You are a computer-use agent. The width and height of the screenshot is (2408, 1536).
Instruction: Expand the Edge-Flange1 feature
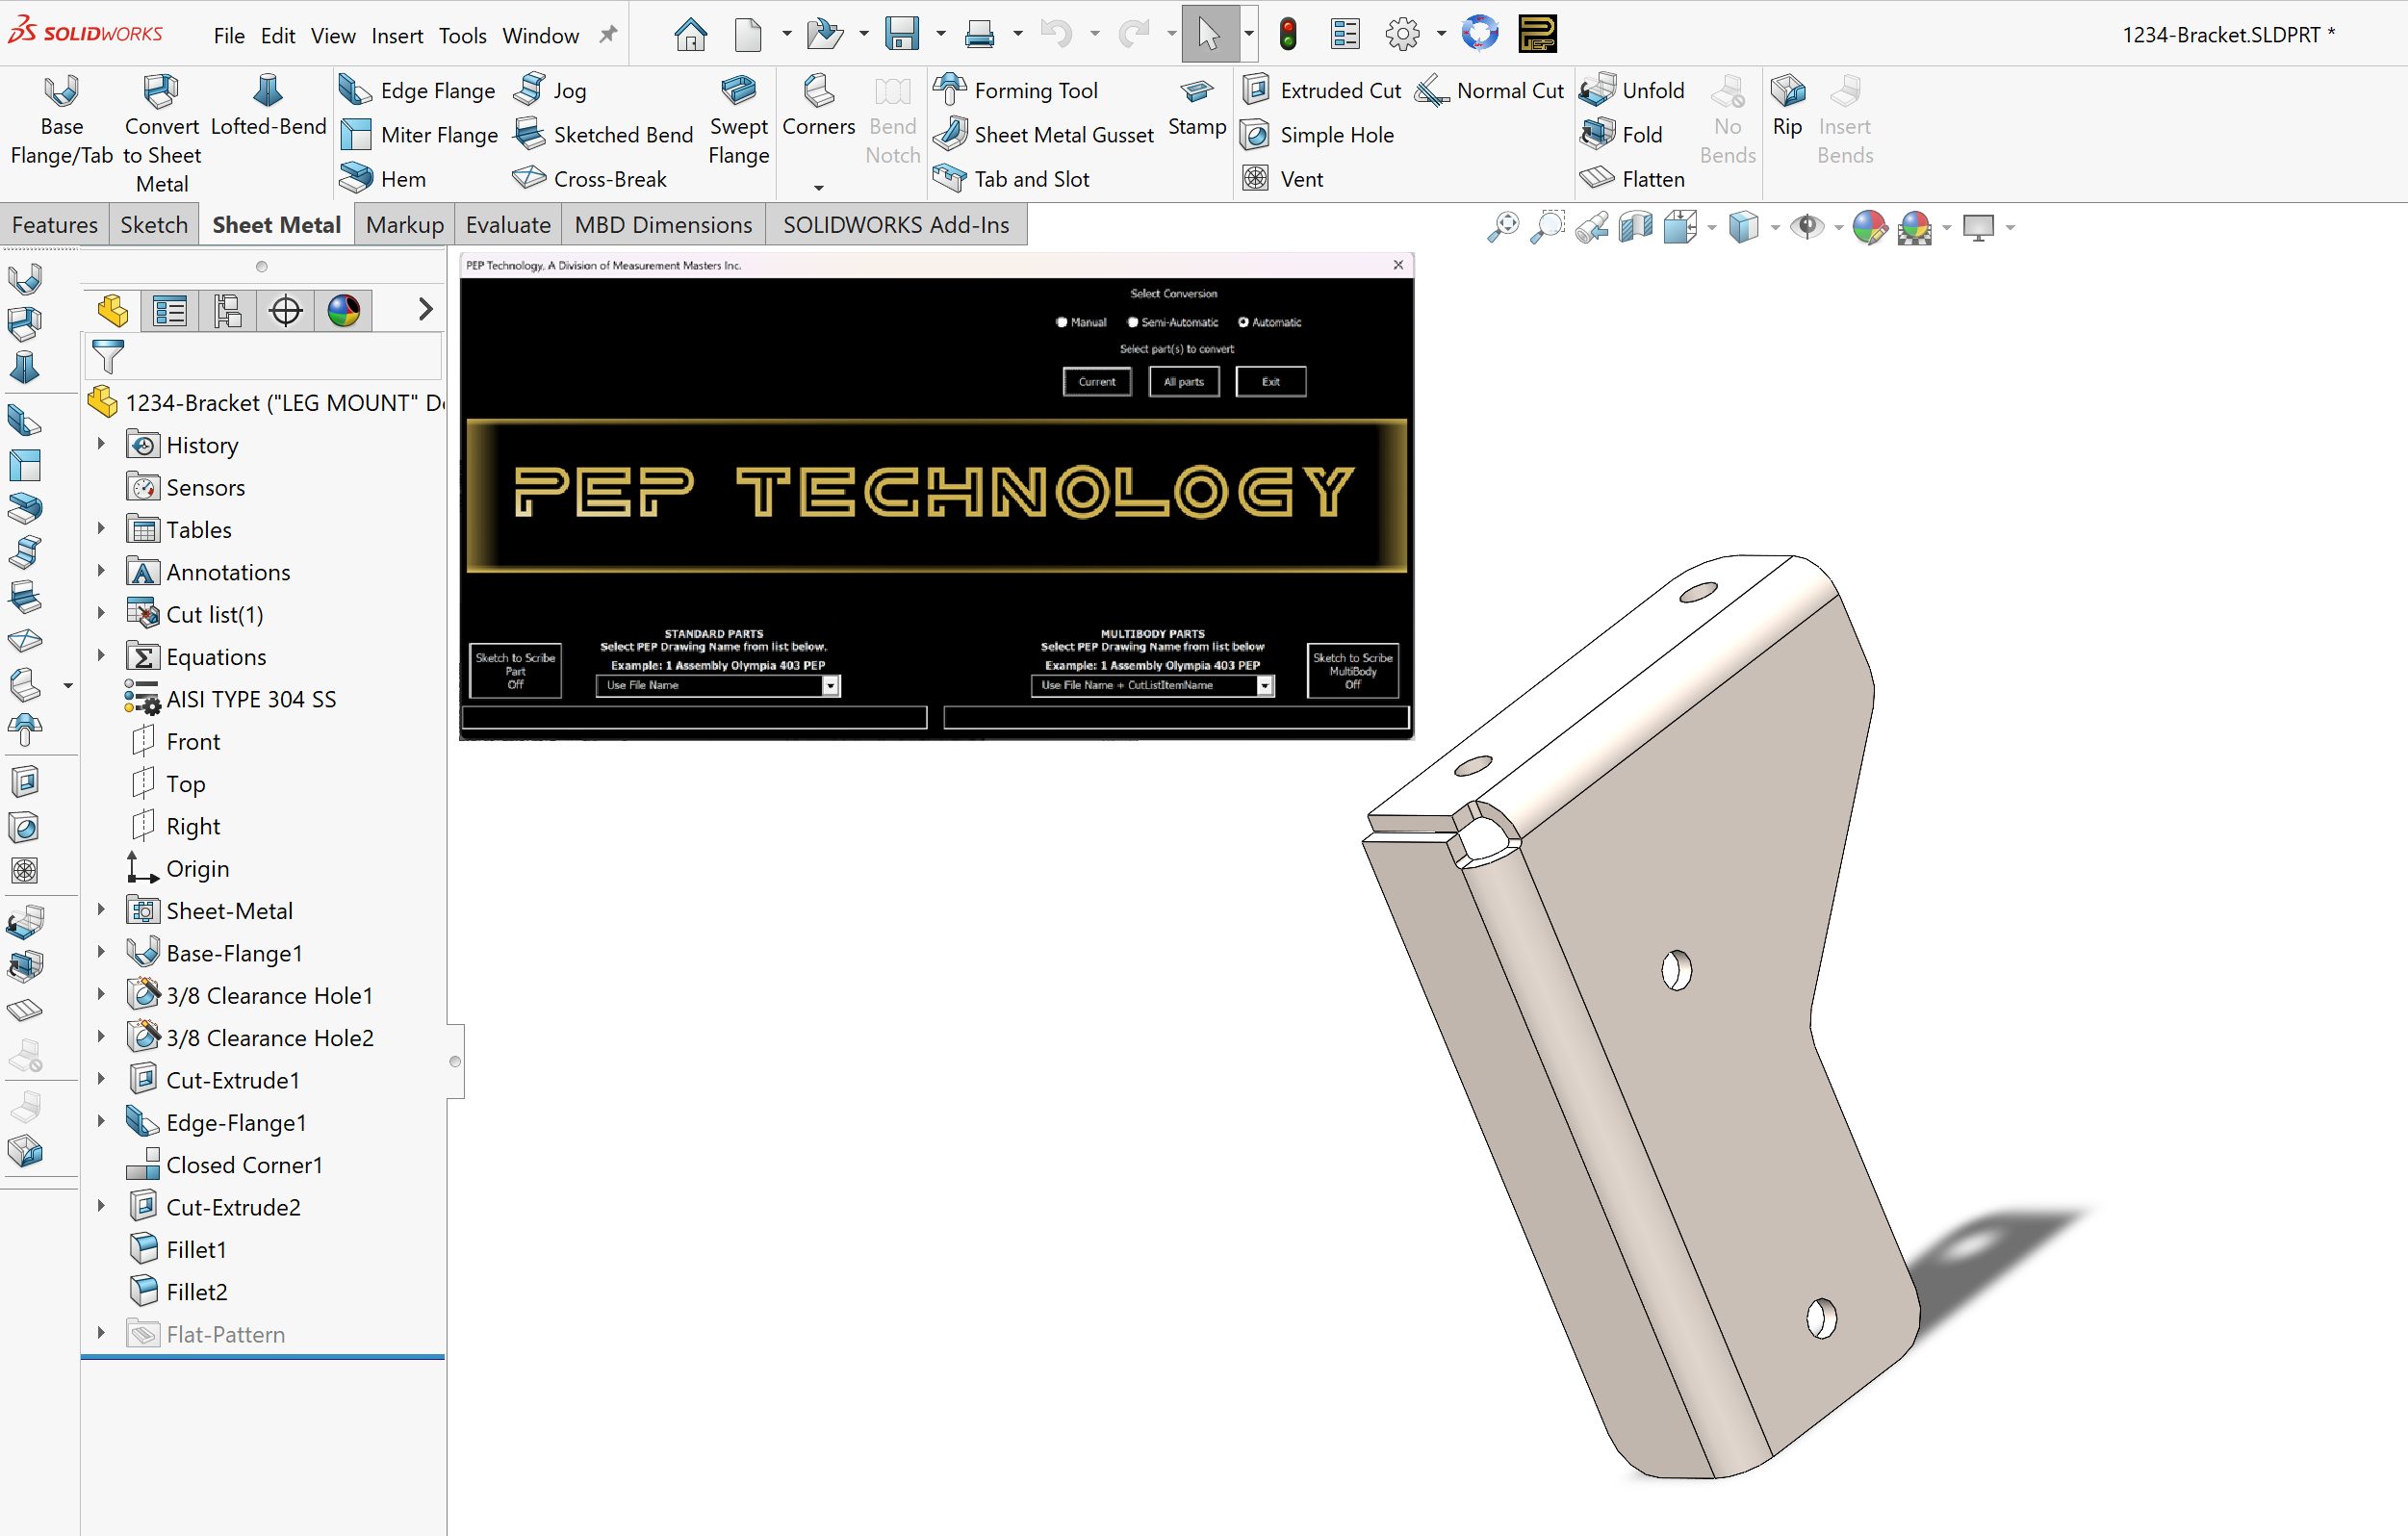point(101,1122)
